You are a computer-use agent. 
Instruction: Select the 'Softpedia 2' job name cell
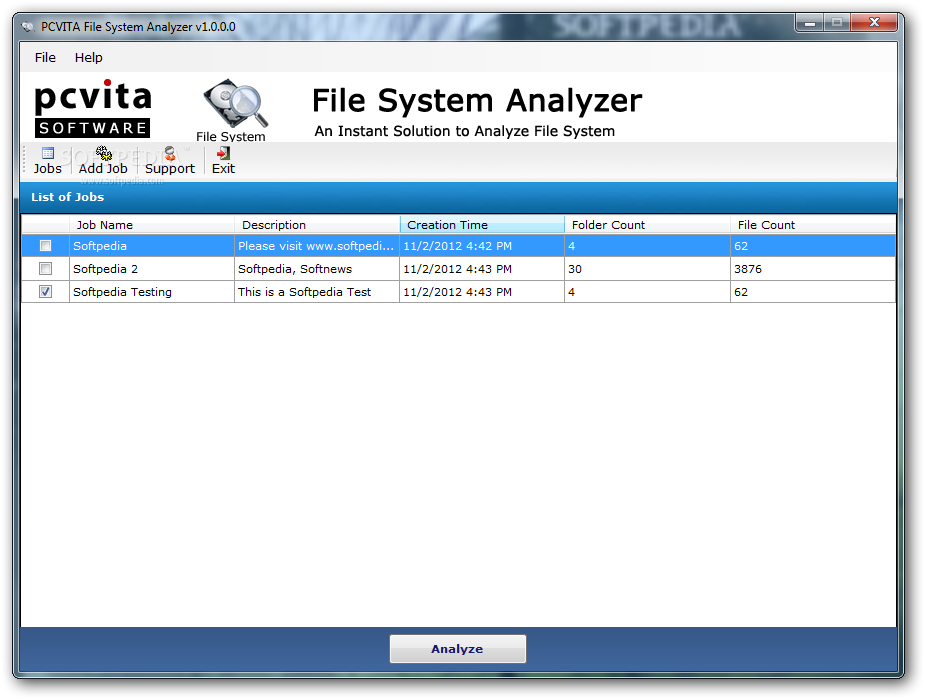tap(152, 268)
